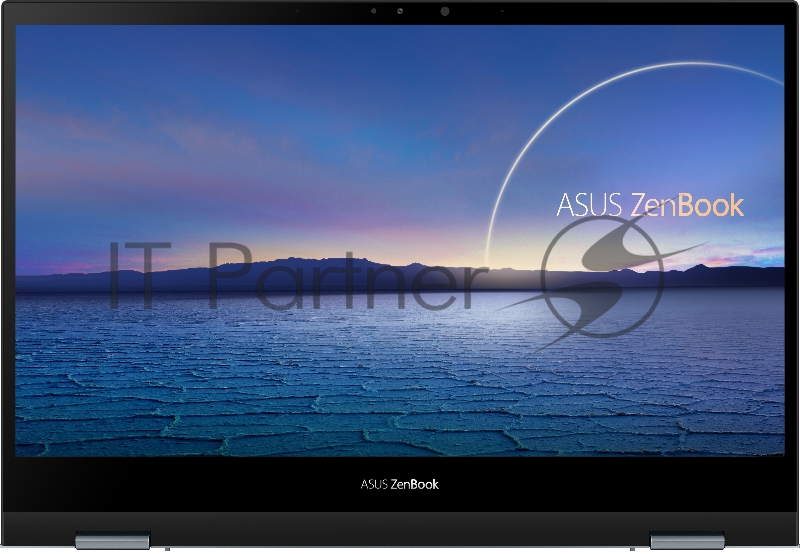Click the ASUS ZenBook bezel logo
This screenshot has height=554, width=800.
pyautogui.click(x=399, y=484)
